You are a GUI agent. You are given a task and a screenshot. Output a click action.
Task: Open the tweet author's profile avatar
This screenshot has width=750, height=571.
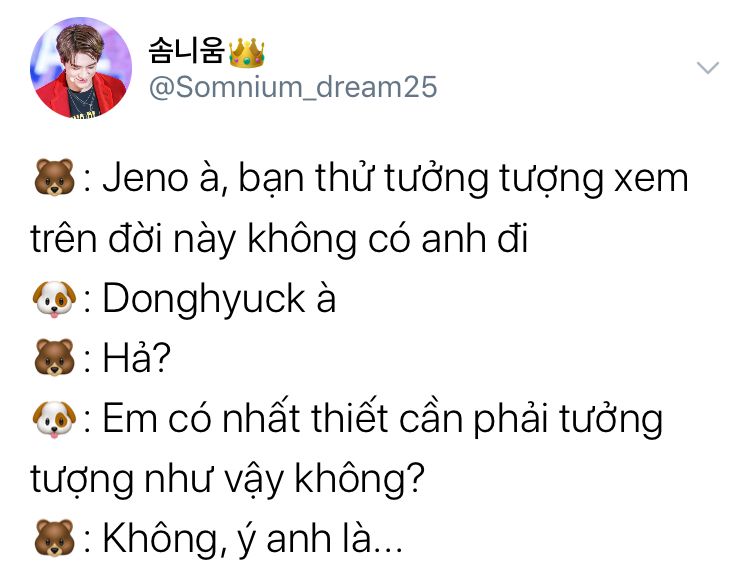pyautogui.click(x=80, y=67)
